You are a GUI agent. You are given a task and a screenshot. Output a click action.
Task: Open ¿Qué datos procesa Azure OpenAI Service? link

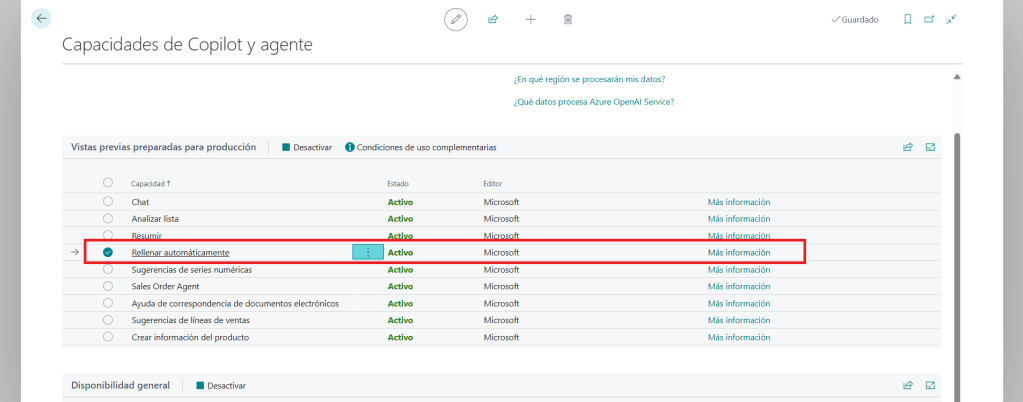point(593,102)
